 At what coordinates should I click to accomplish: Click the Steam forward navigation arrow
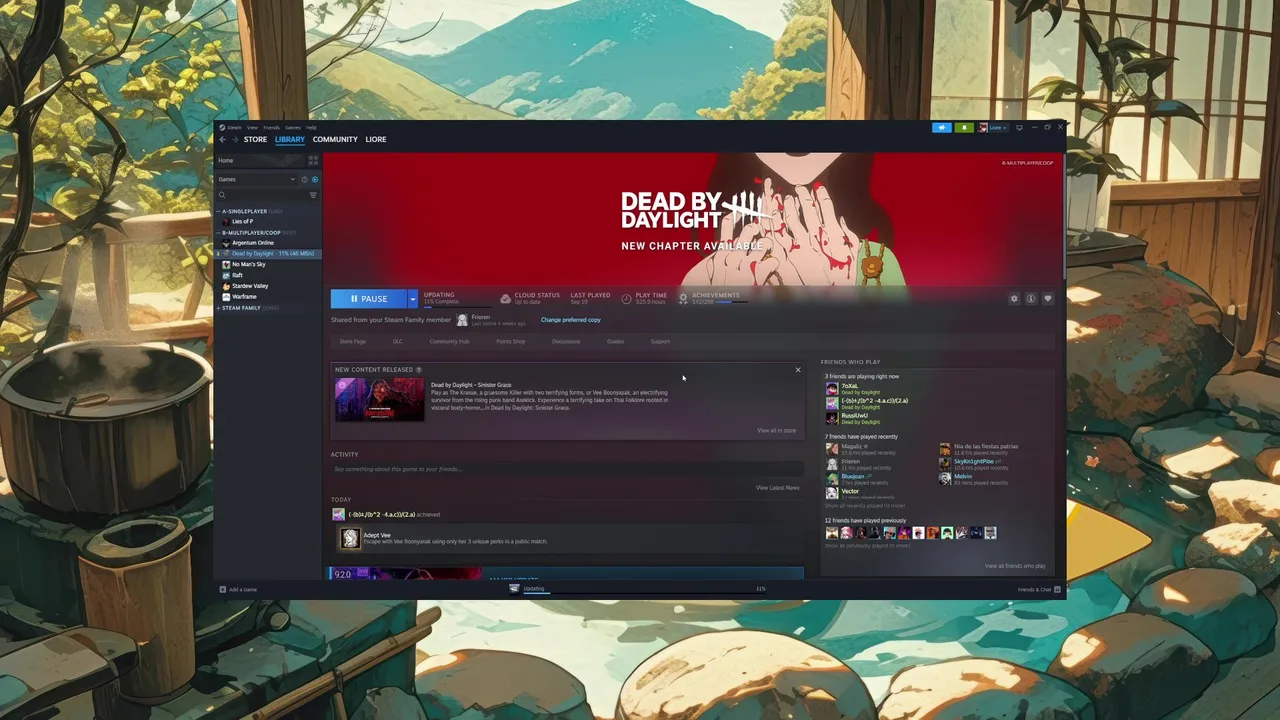point(235,139)
